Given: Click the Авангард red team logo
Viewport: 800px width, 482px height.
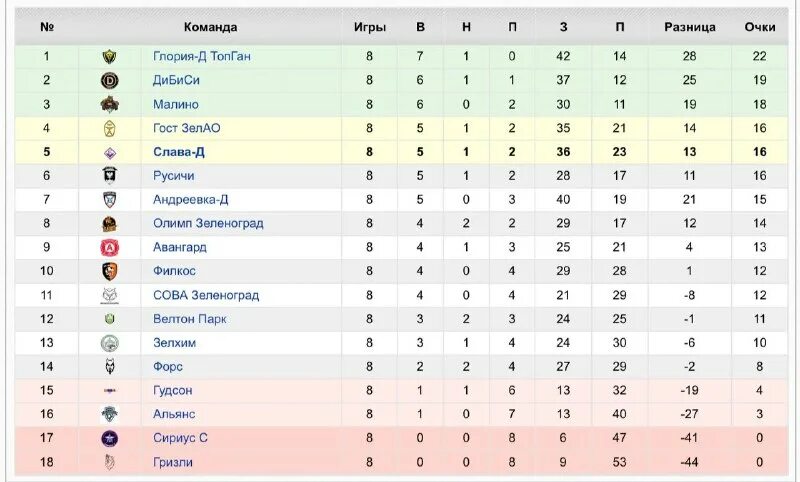Looking at the screenshot, I should point(109,247).
